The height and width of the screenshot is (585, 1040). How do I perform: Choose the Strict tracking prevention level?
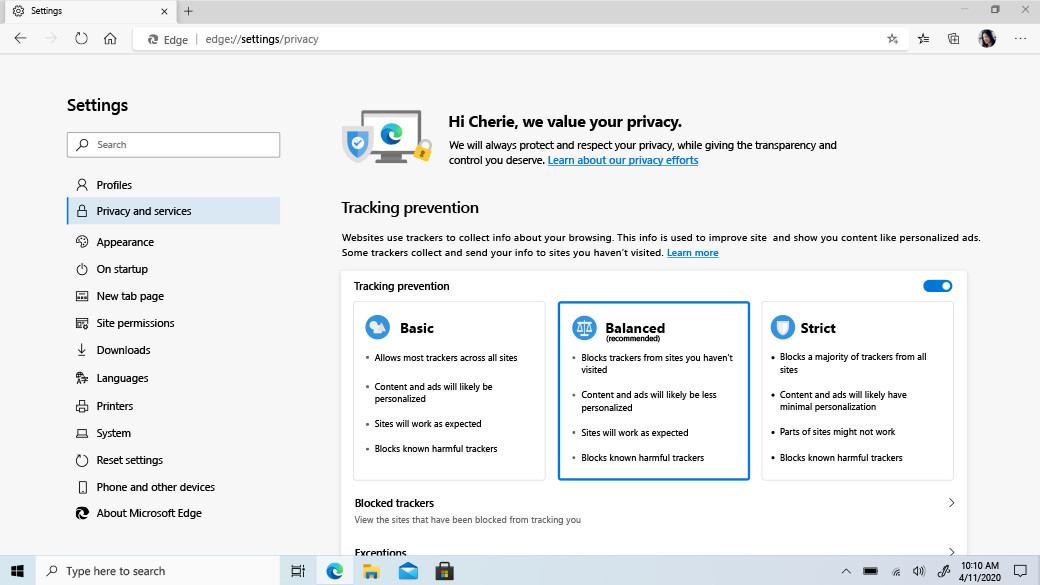tap(857, 391)
